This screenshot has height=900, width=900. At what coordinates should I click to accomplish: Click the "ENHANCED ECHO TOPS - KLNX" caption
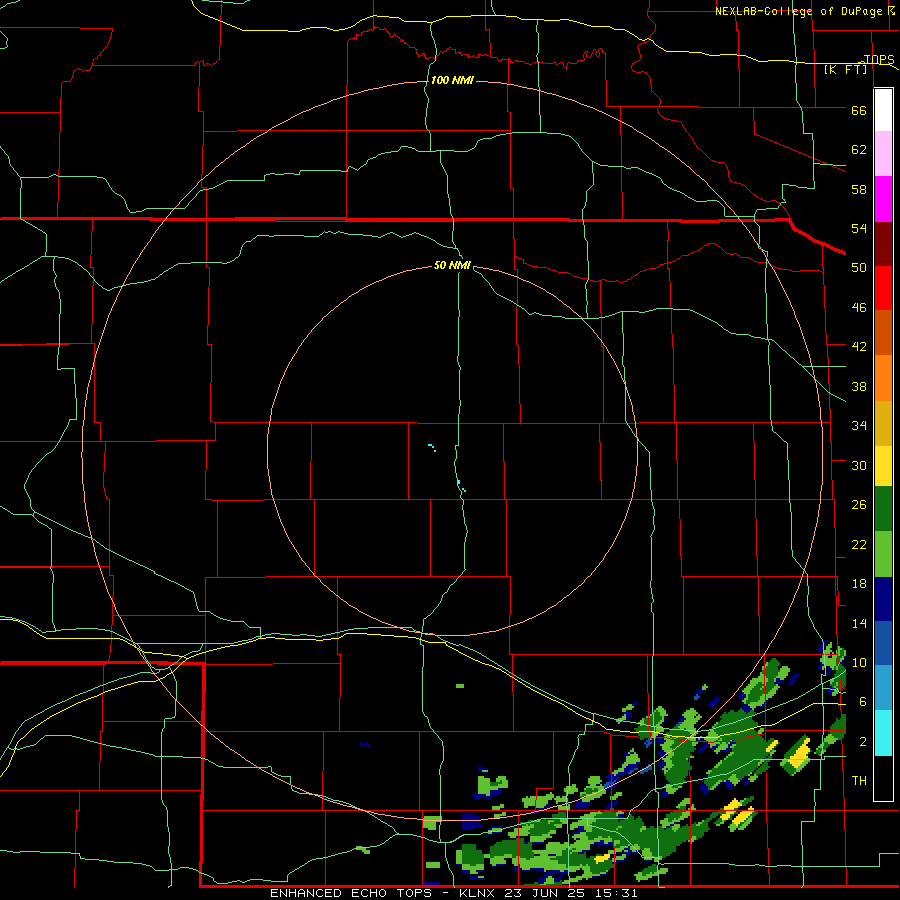tap(382, 893)
